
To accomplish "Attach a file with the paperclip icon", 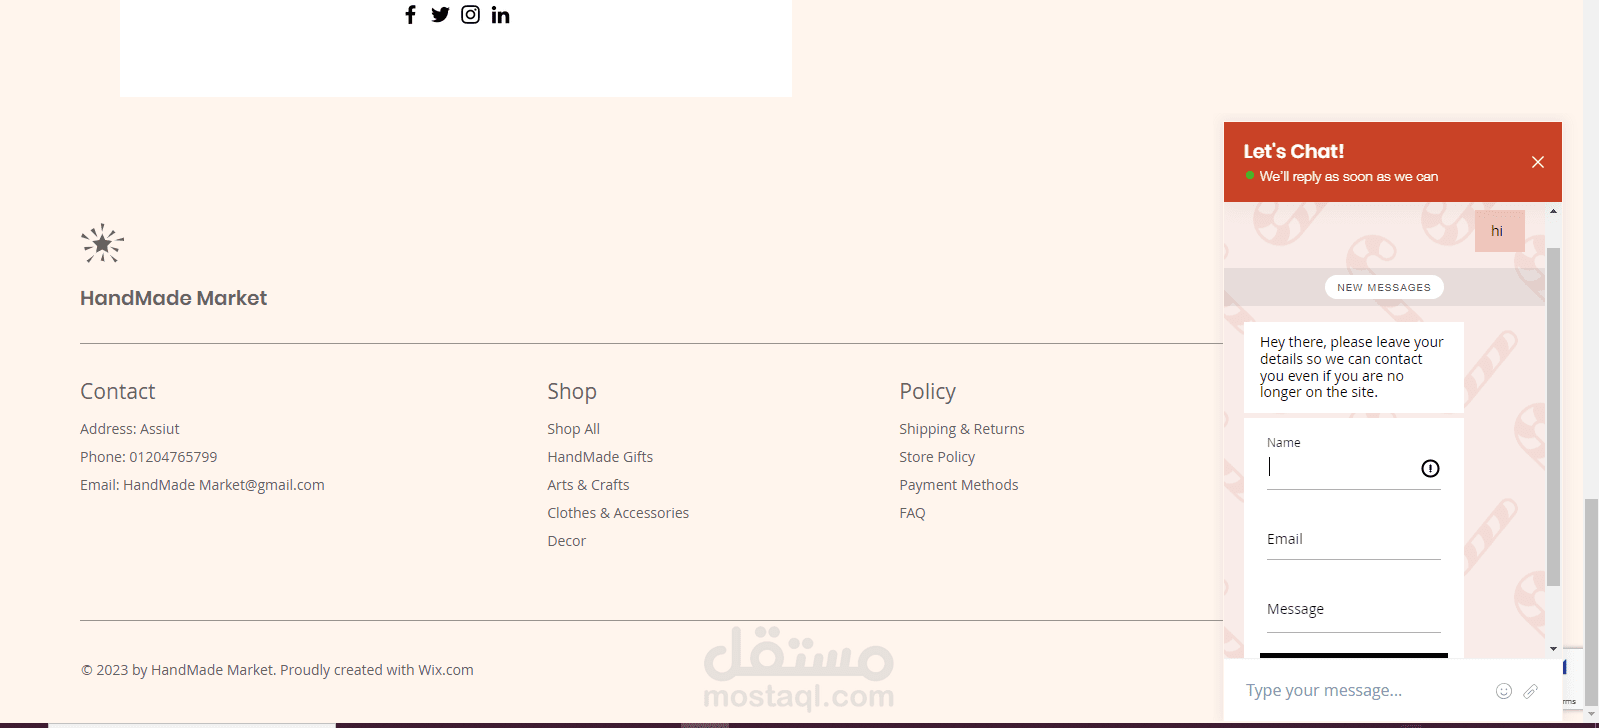I will point(1531,691).
